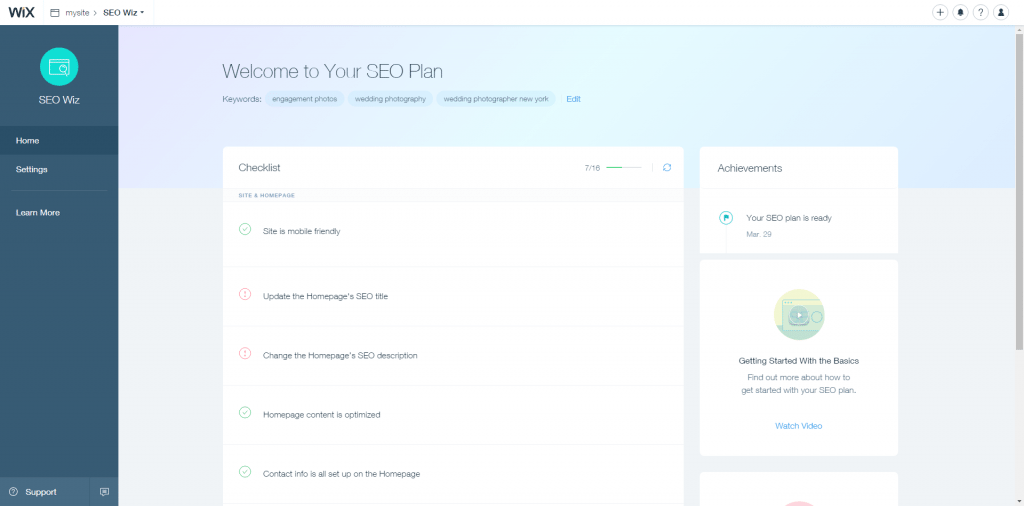Click the 7/16 checklist progress bar
Viewport: 1024px width, 506px height.
624,168
